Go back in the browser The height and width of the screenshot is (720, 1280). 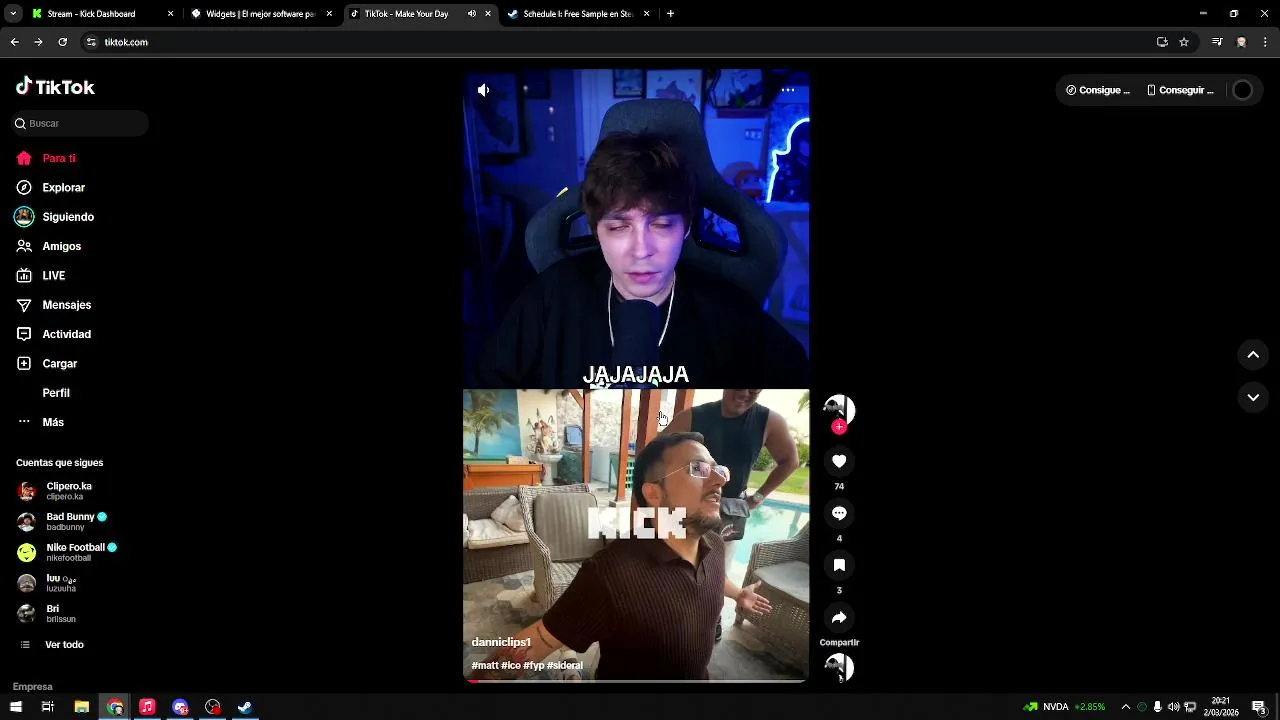(x=14, y=42)
